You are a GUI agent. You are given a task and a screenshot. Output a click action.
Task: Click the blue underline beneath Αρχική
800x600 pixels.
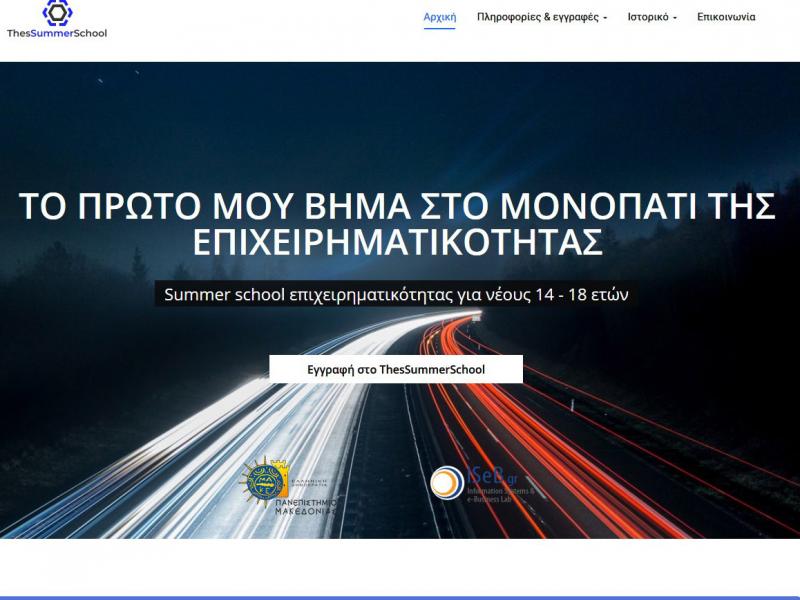439,29
